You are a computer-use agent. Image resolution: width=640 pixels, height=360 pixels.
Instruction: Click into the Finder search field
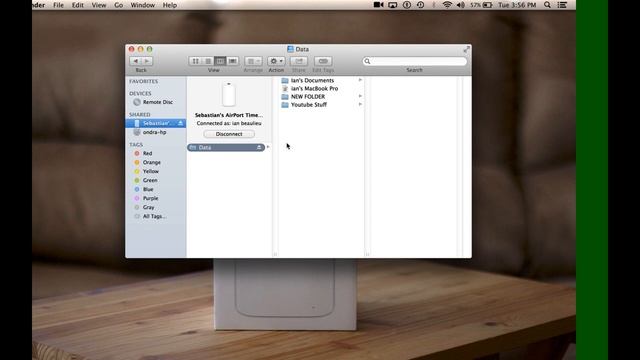tap(414, 61)
